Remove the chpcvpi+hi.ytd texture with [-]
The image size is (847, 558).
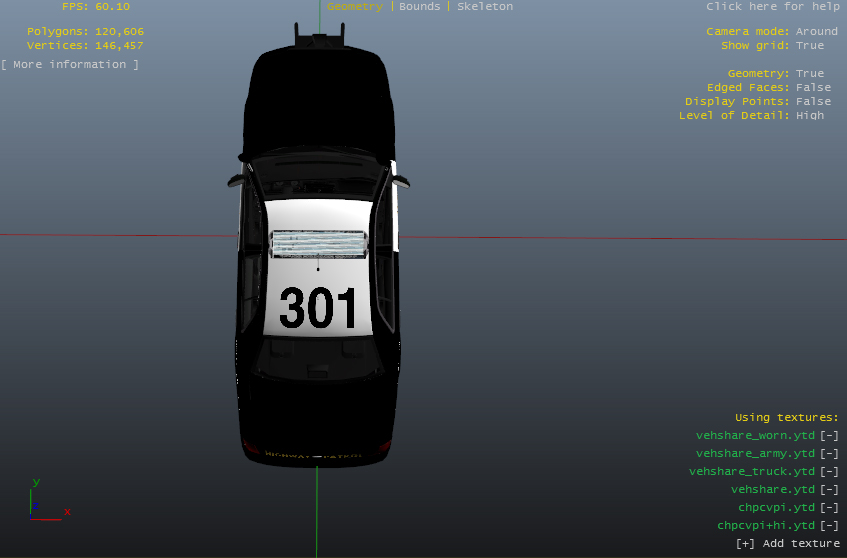[828, 525]
